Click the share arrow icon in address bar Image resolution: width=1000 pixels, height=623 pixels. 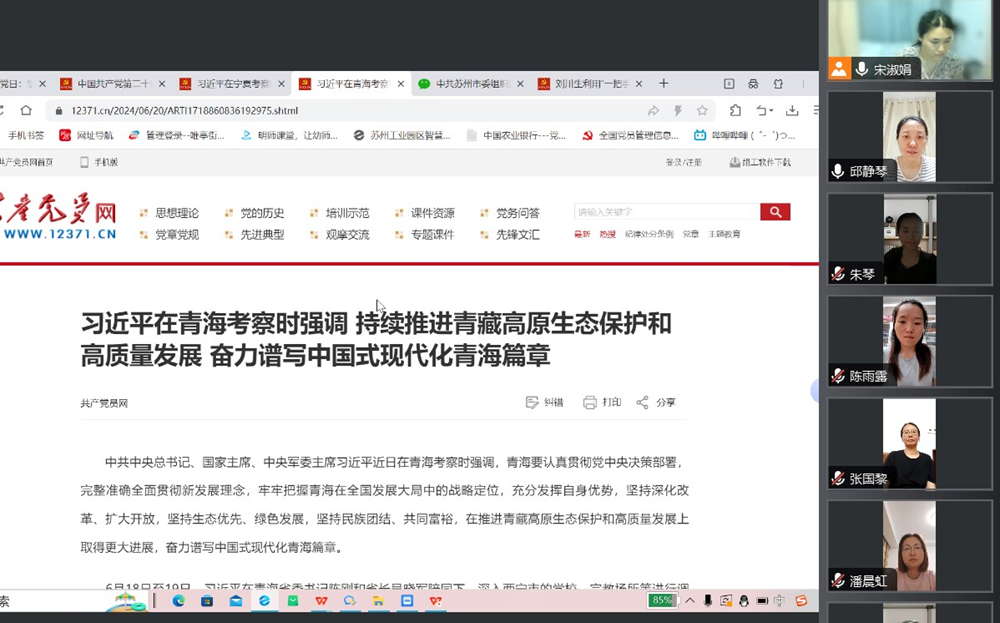[653, 111]
